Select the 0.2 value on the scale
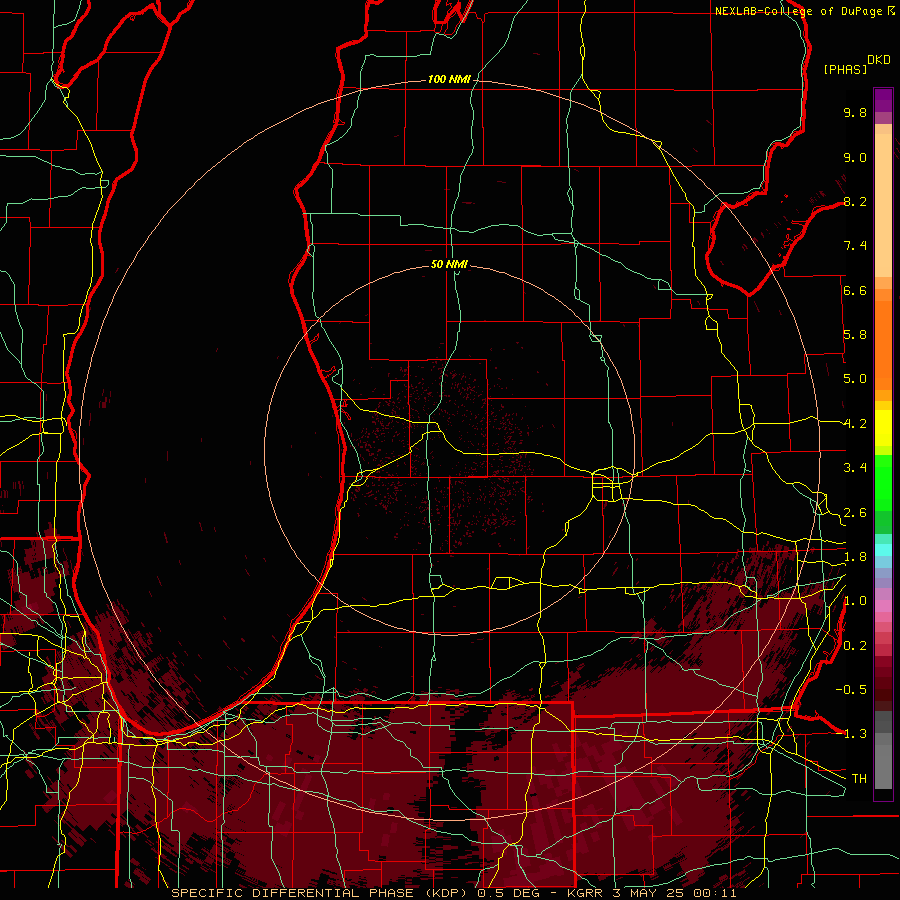 pos(855,646)
